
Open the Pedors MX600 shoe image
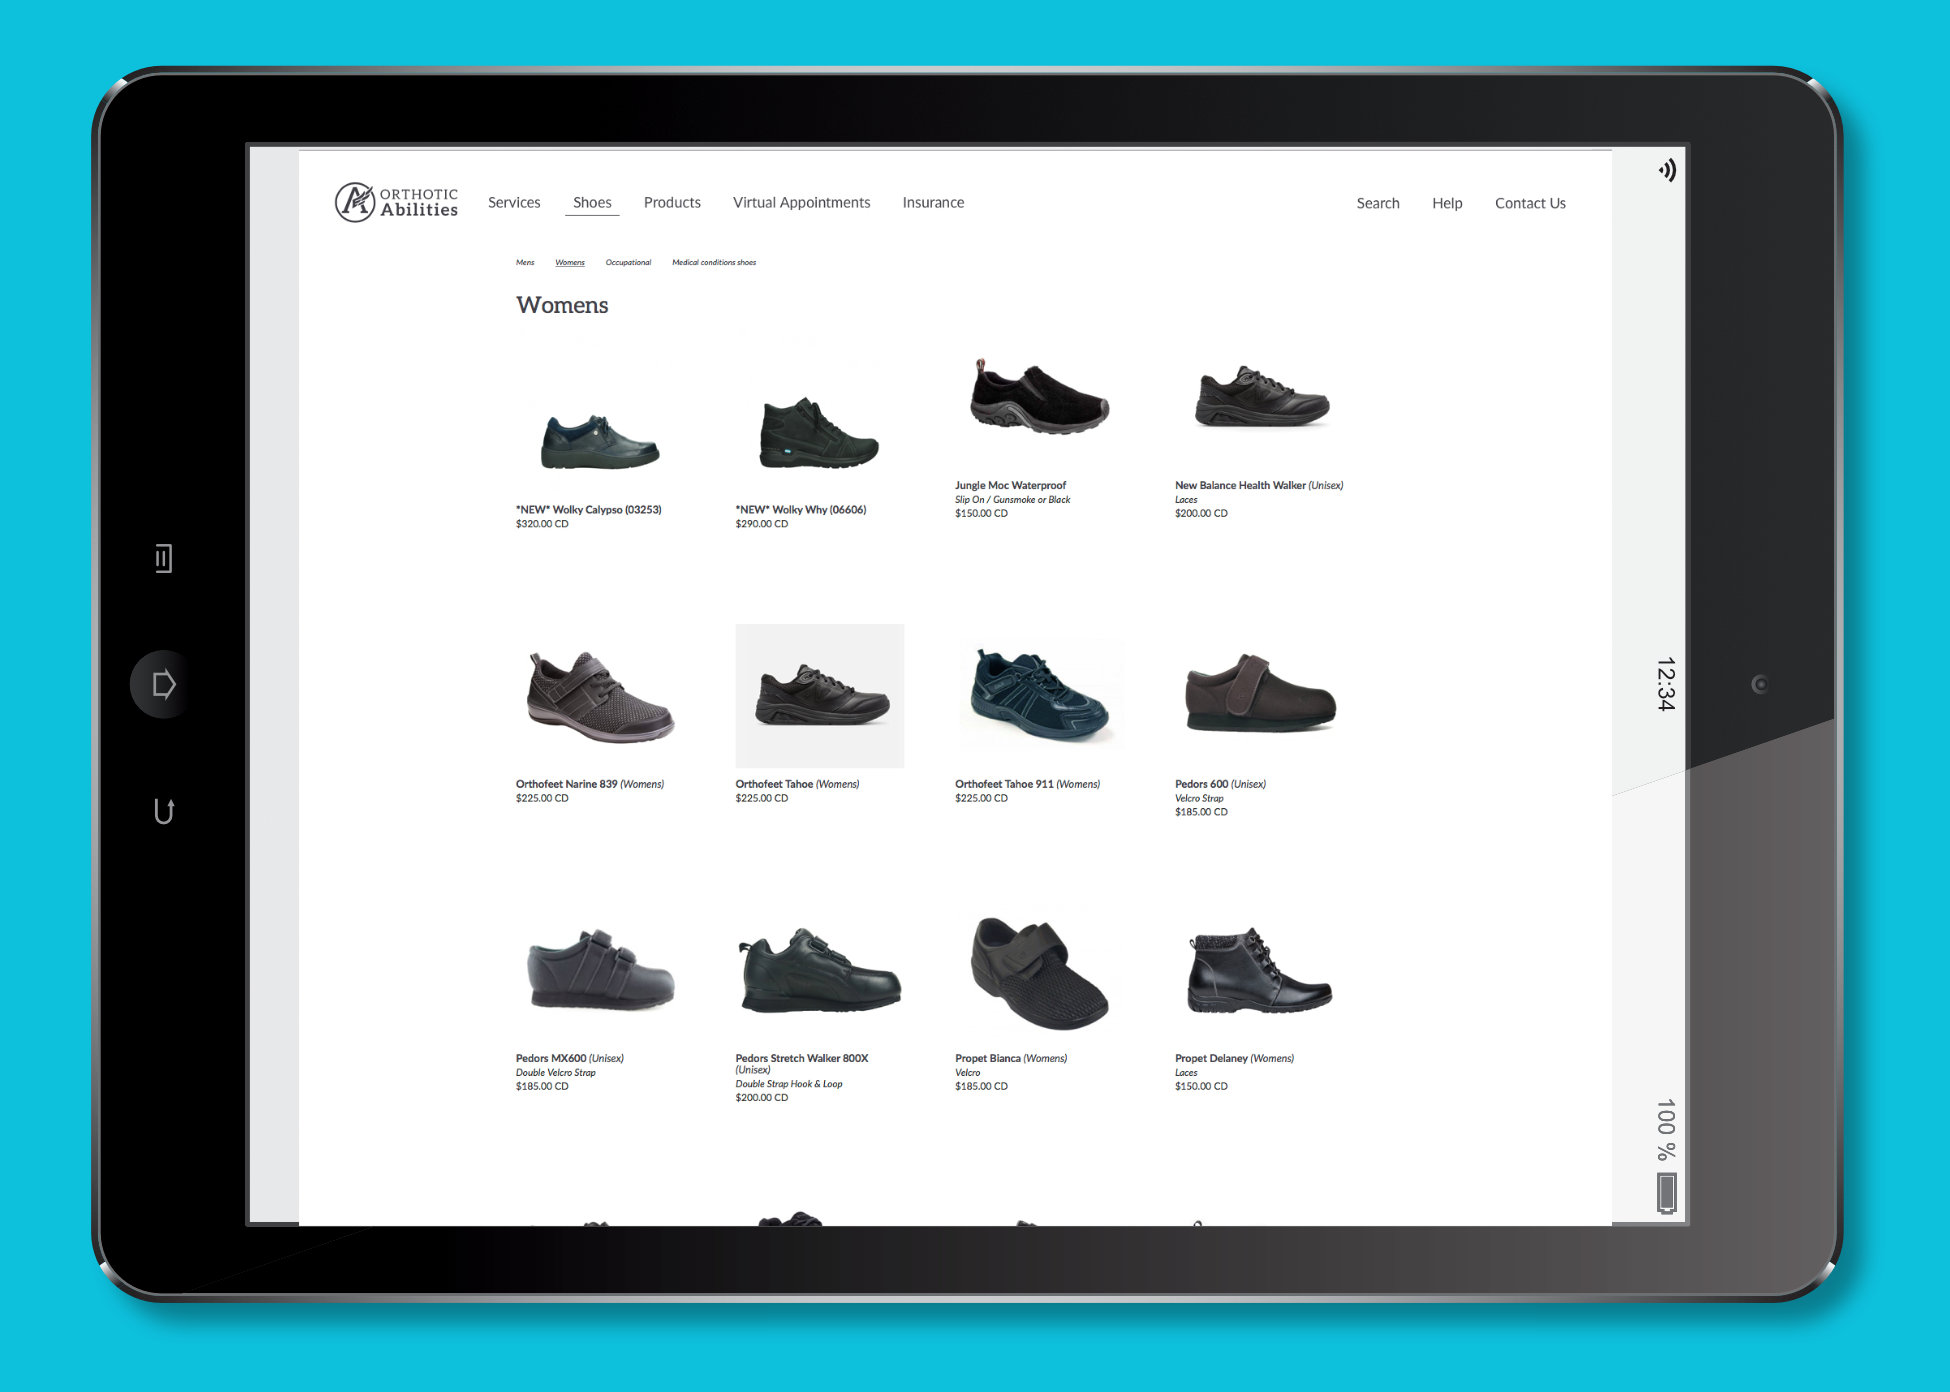[600, 969]
